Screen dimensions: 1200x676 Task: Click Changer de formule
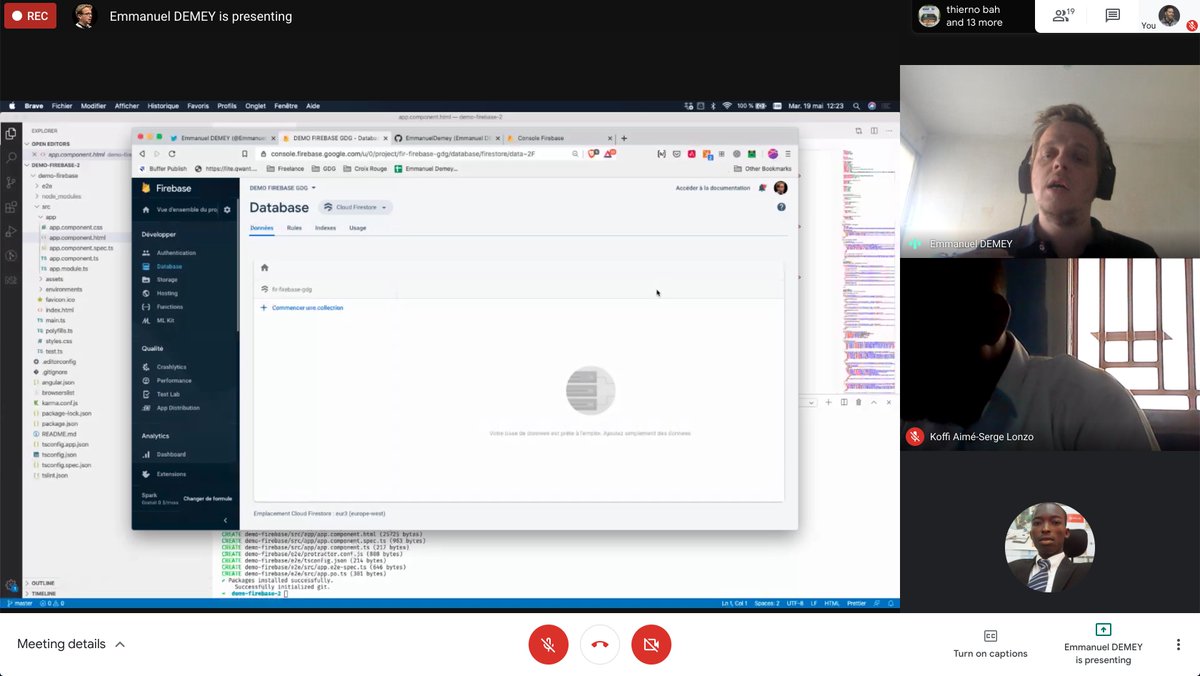[208, 498]
